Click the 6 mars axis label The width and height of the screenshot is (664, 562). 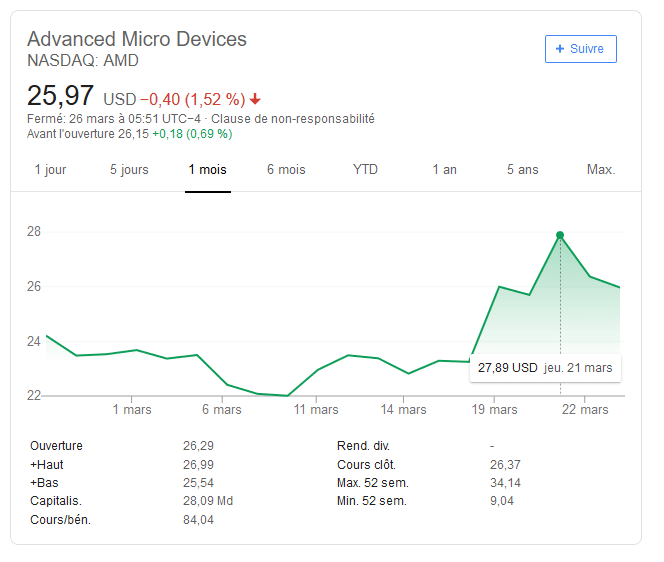coord(222,410)
